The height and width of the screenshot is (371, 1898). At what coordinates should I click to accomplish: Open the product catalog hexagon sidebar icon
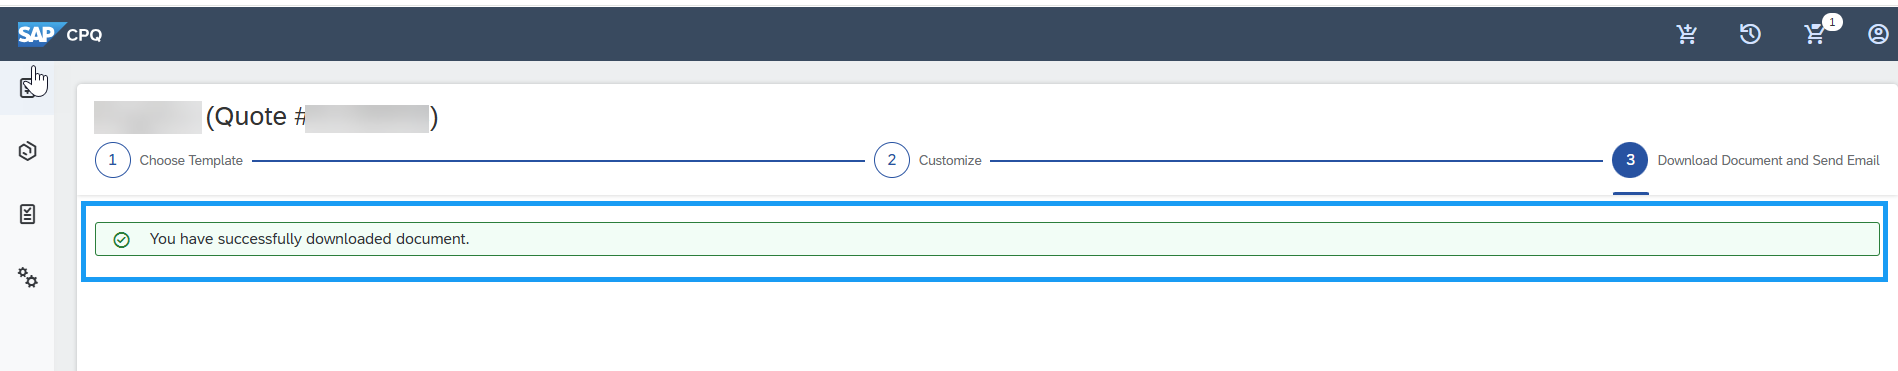(28, 151)
